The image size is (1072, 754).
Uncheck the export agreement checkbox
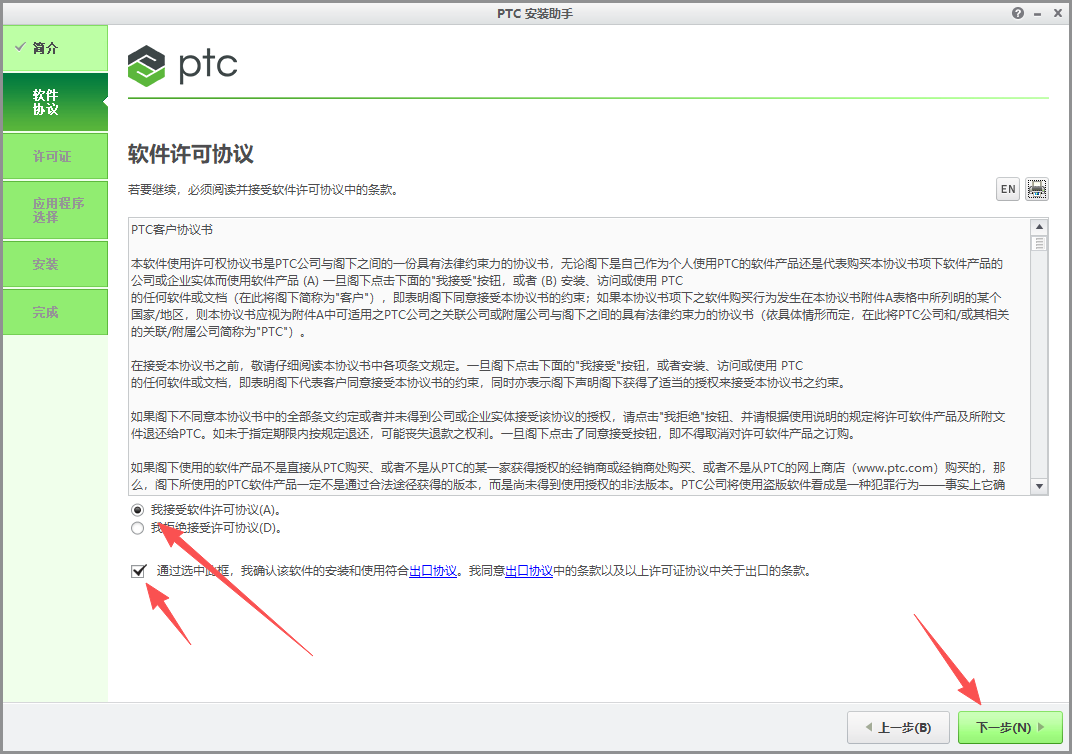[135, 571]
